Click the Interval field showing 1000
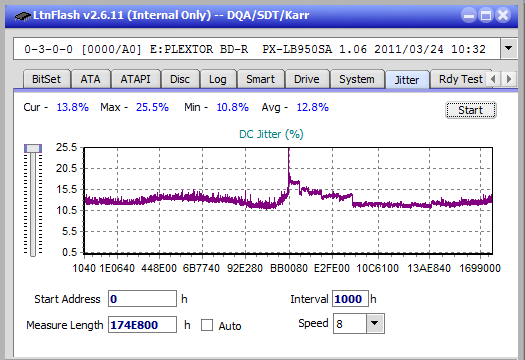Viewport: 525px width, 360px height. pos(350,299)
